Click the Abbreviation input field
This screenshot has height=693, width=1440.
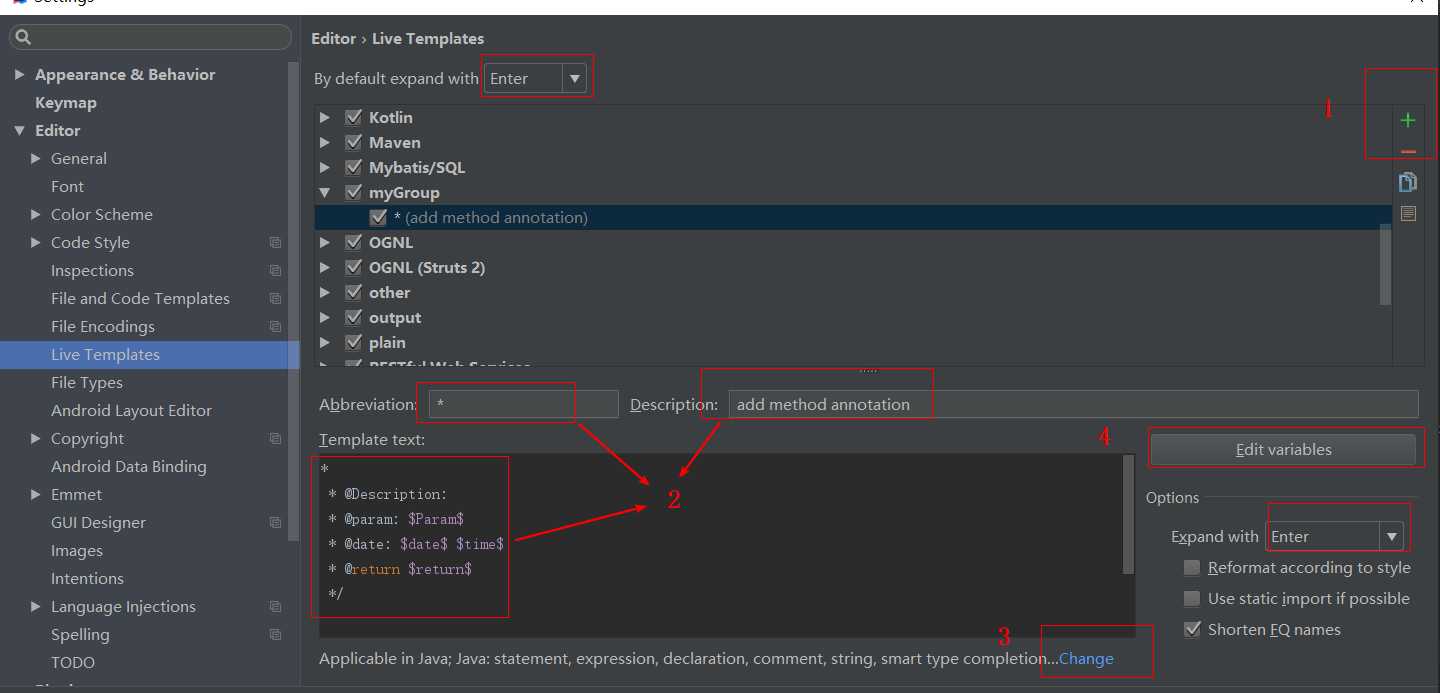tap(524, 405)
